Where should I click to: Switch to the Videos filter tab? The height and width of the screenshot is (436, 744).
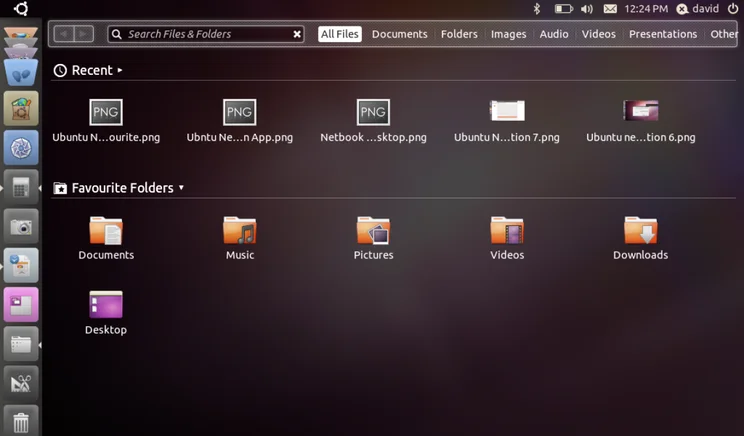tap(598, 34)
